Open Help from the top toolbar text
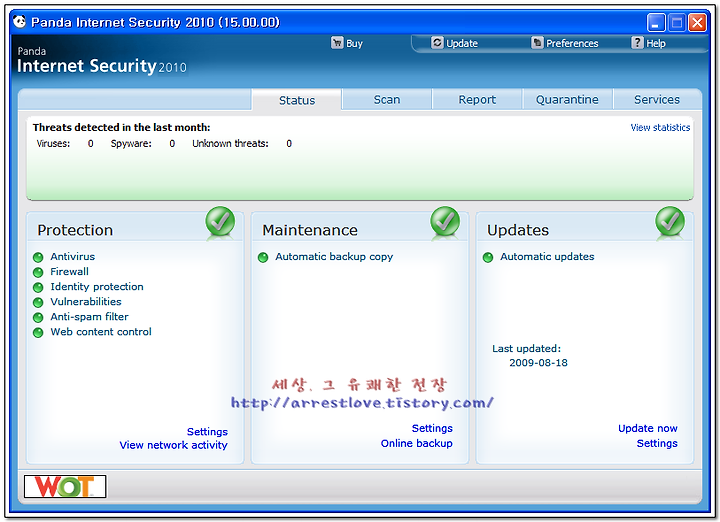Screen dimensions: 720x522 (x=656, y=44)
